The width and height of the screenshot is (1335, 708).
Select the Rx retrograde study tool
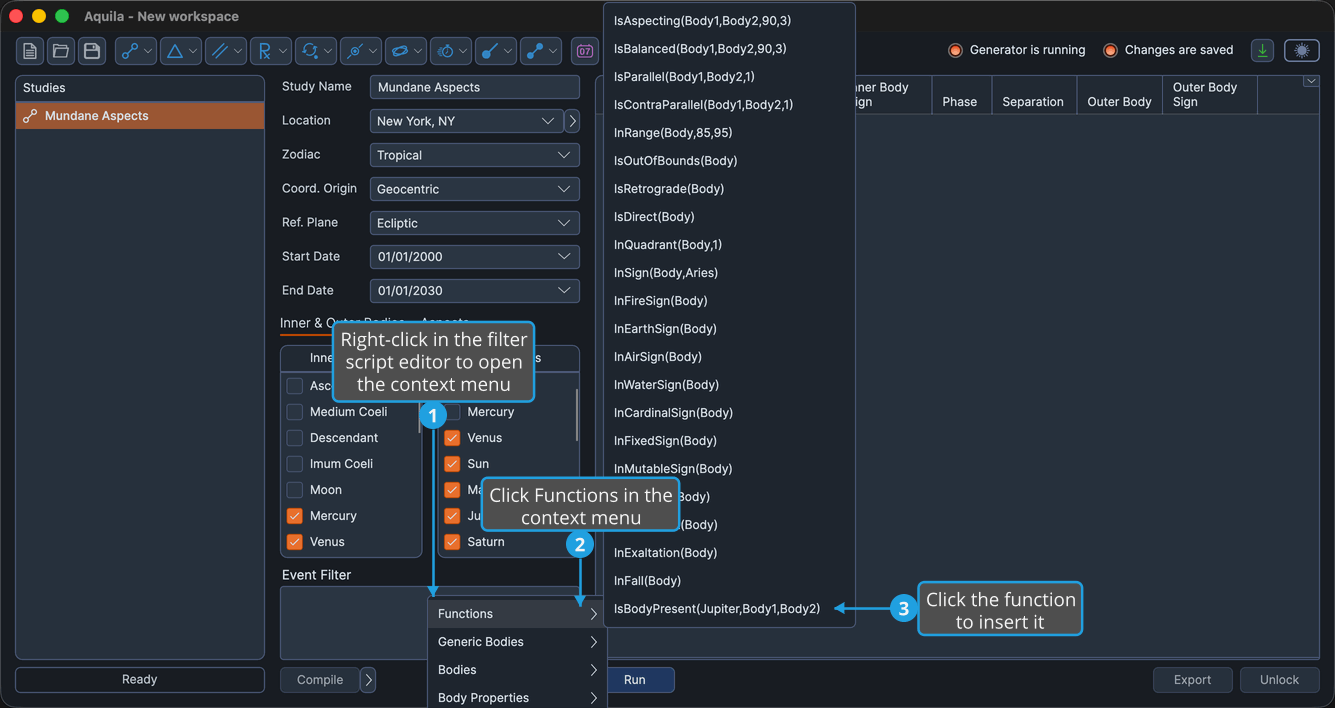(x=271, y=51)
